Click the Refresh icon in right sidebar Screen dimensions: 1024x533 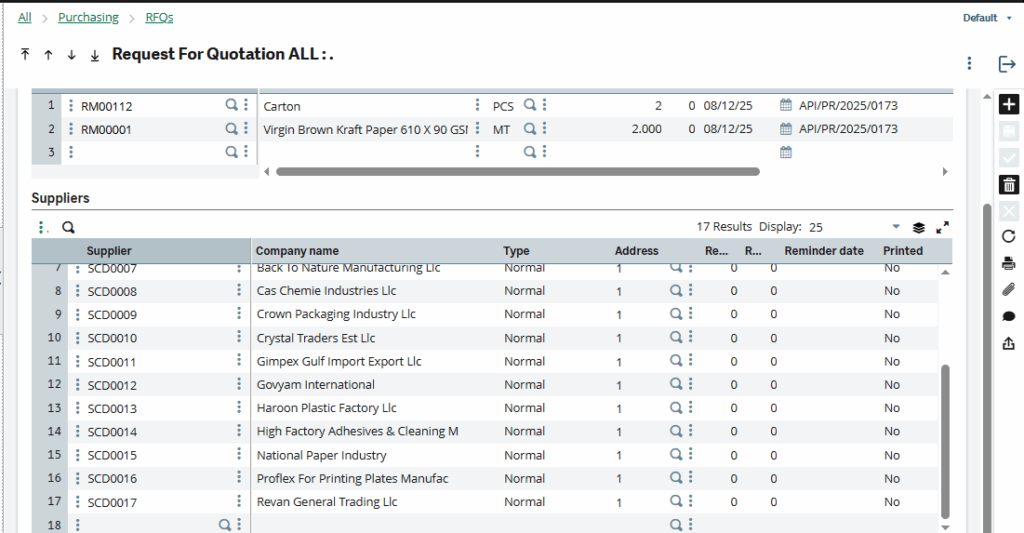(x=1008, y=236)
